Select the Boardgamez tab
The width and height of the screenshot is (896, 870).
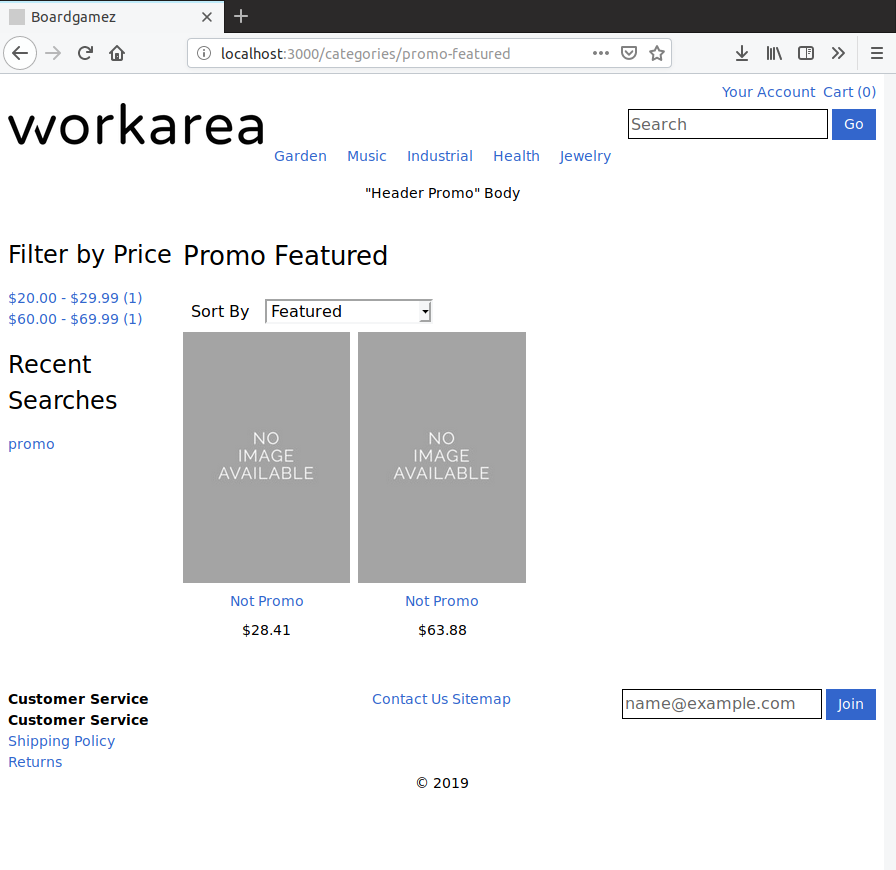pos(111,17)
